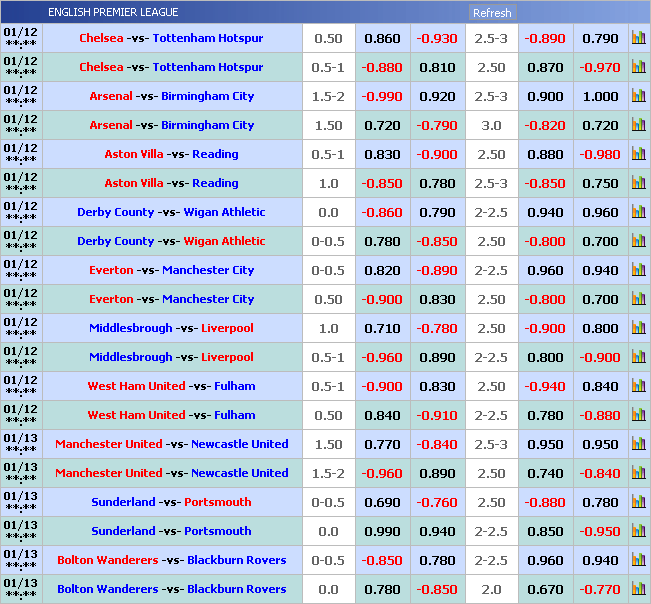
Task: Select 0.990 odds for Sunderland vs Portsmouth
Action: click(x=382, y=532)
